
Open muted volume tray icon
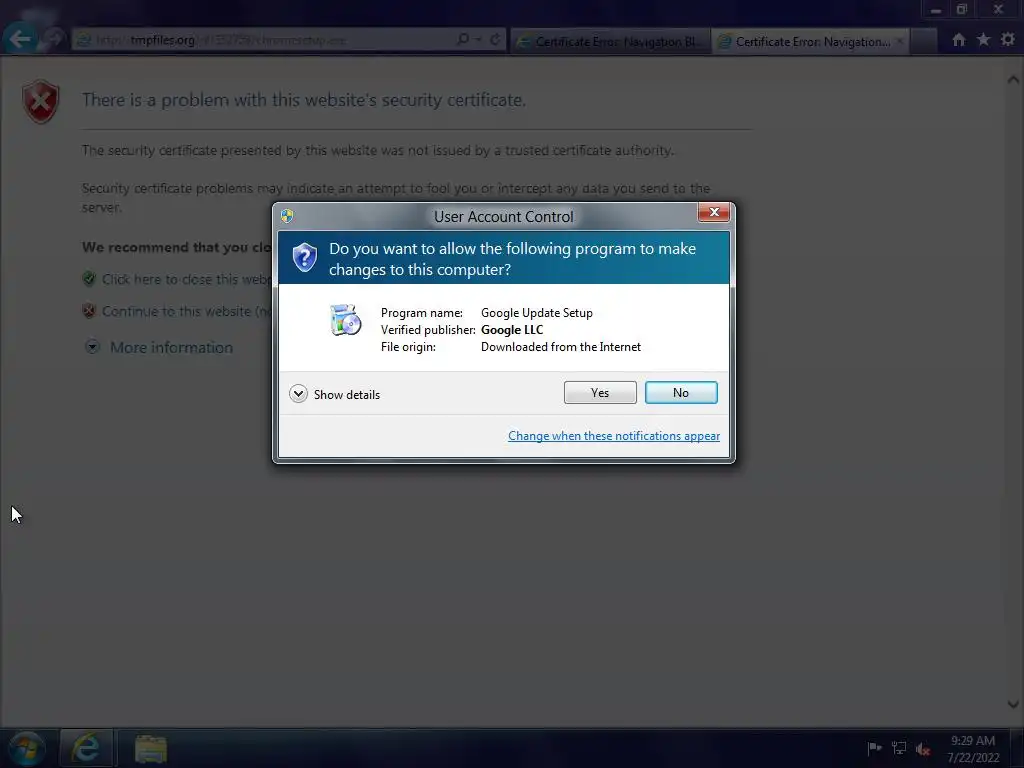pyautogui.click(x=922, y=748)
